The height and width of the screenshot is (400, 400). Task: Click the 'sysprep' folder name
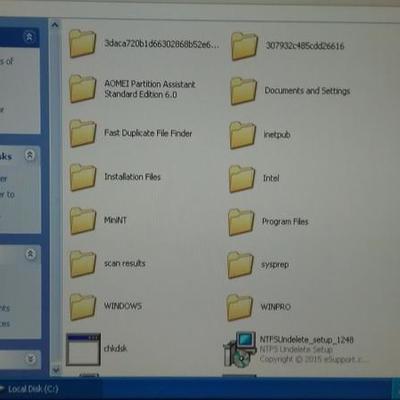pyautogui.click(x=275, y=265)
